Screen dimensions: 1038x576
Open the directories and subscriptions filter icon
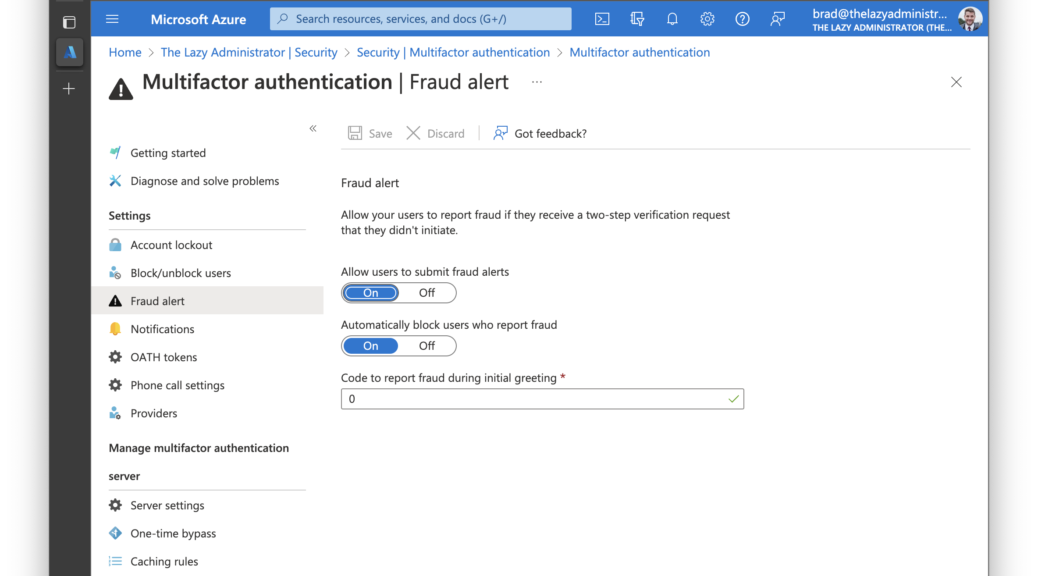pos(637,19)
